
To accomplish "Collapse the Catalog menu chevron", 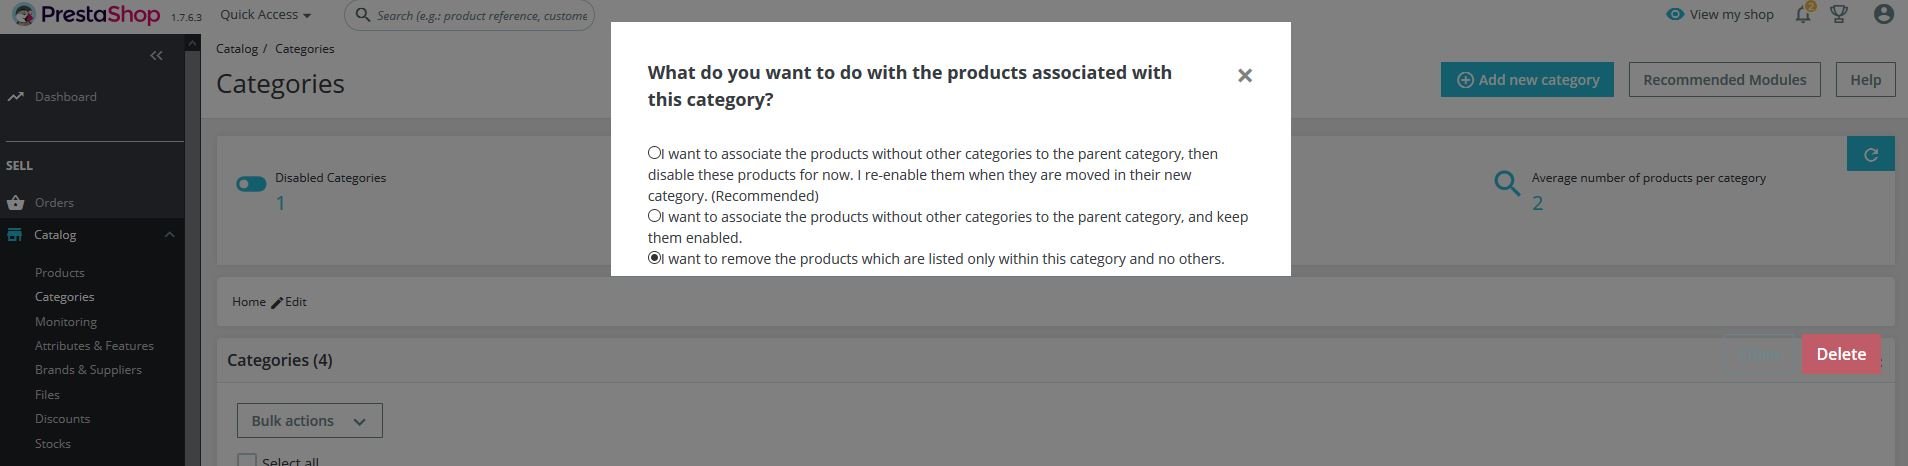I will pos(169,235).
